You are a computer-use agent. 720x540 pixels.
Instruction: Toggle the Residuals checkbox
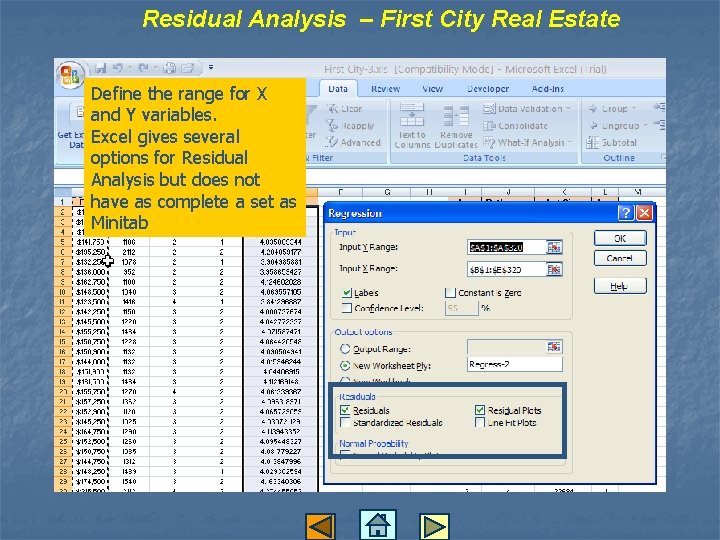pos(345,410)
